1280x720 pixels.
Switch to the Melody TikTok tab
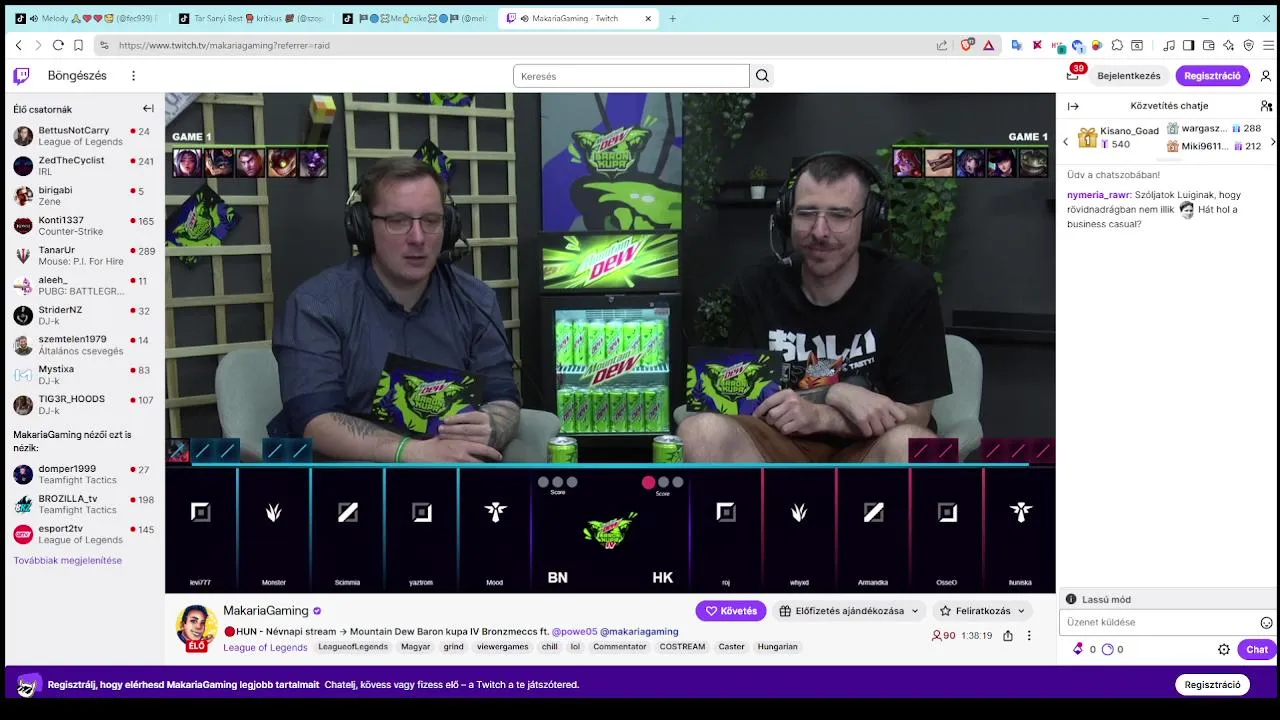(87, 18)
